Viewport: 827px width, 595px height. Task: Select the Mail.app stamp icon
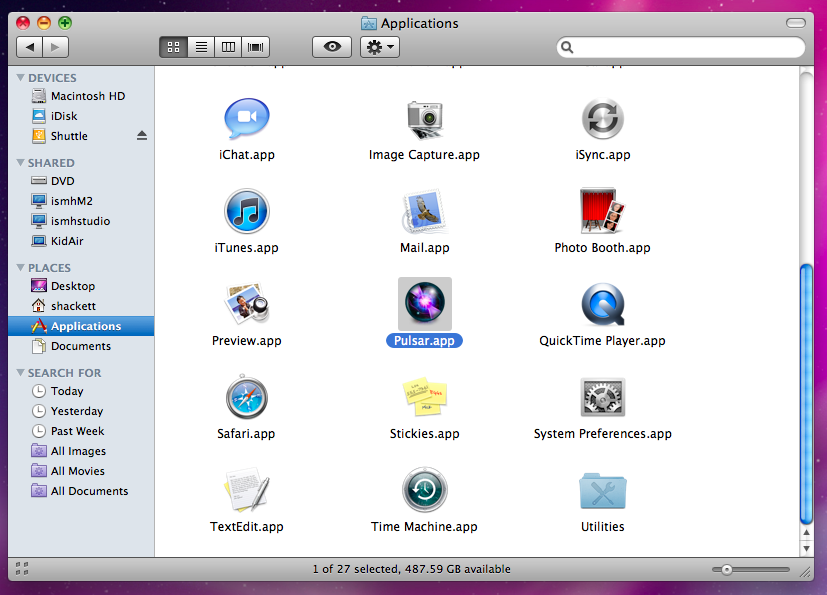tap(425, 212)
